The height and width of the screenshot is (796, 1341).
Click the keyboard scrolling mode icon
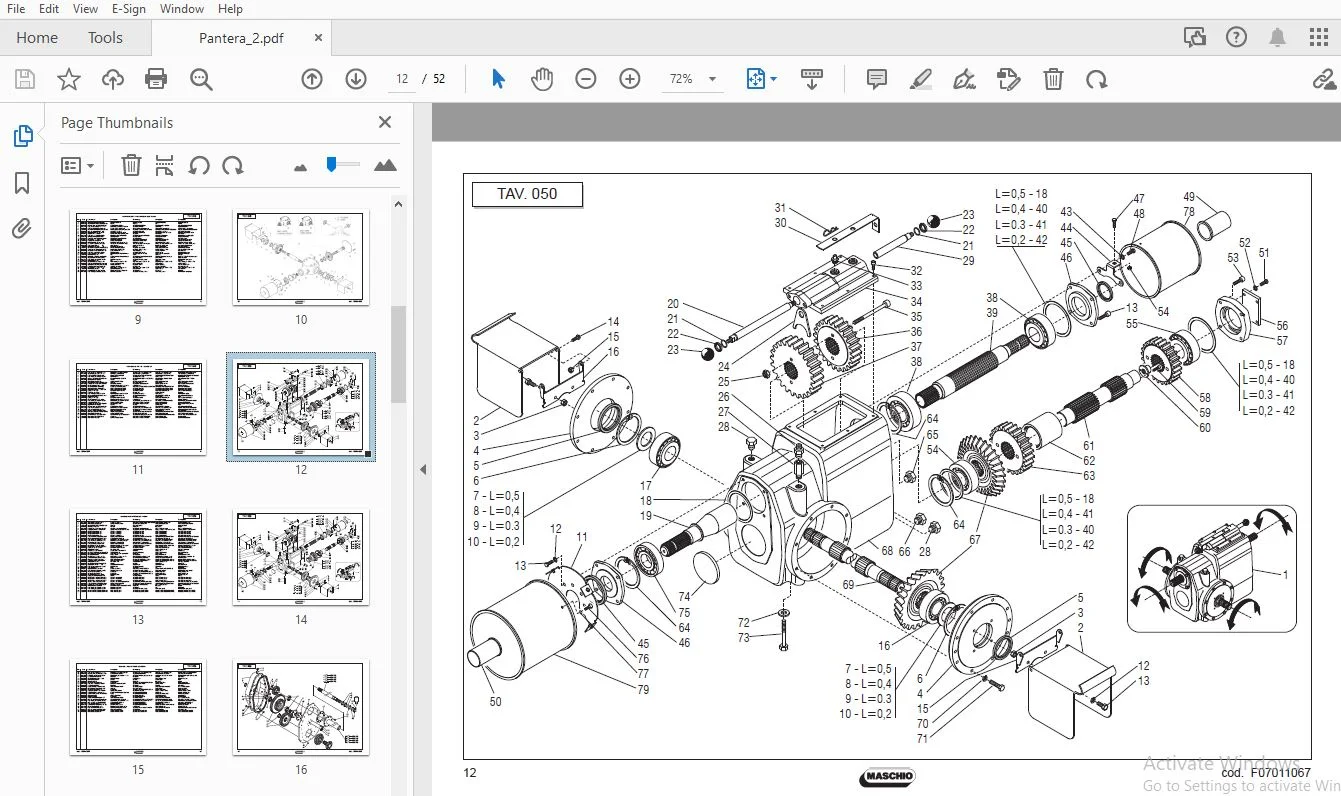click(x=812, y=79)
